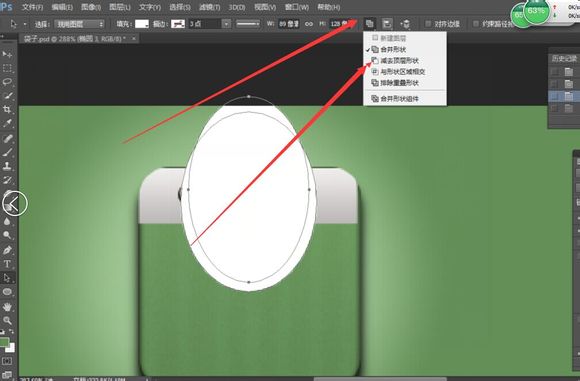Open the stroke width 3点 dropdown arrow
Image resolution: width=580 pixels, height=381 pixels.
[226, 24]
